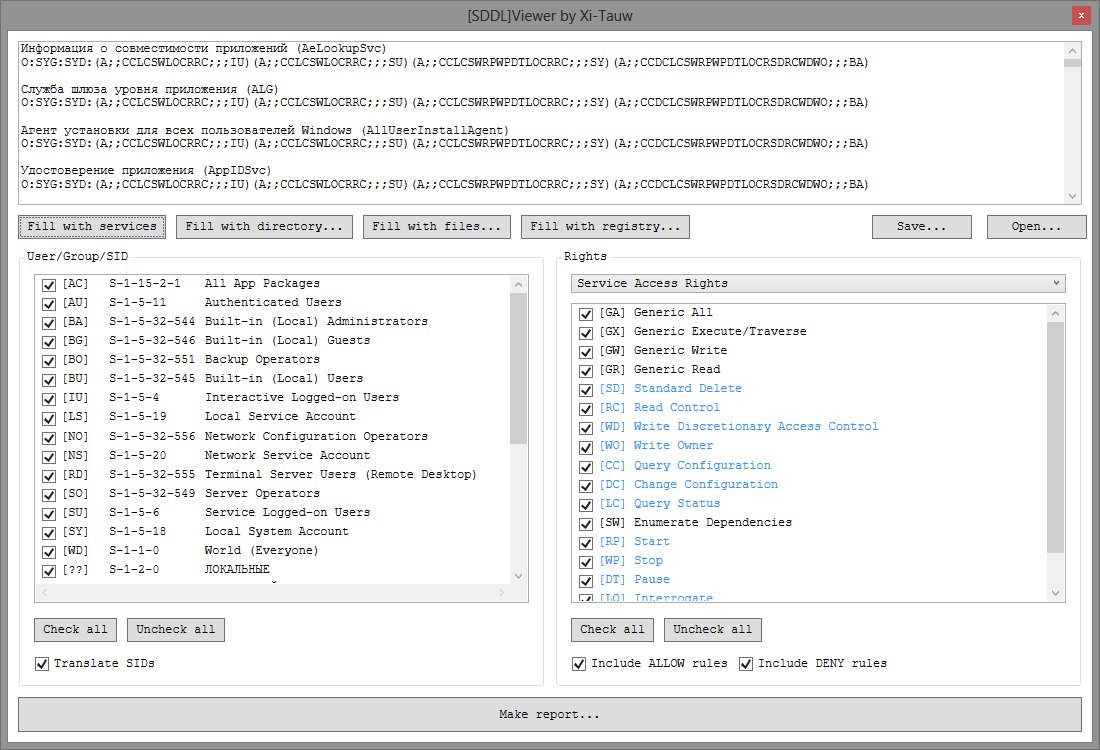Click Rights list scroll down arrow
The height and width of the screenshot is (750, 1100).
coord(1055,594)
